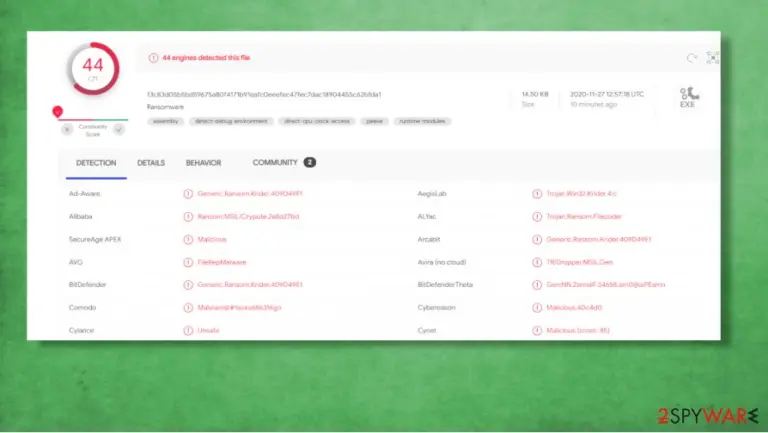Click the similar files graph icon
The height and width of the screenshot is (433, 768).
tap(713, 58)
